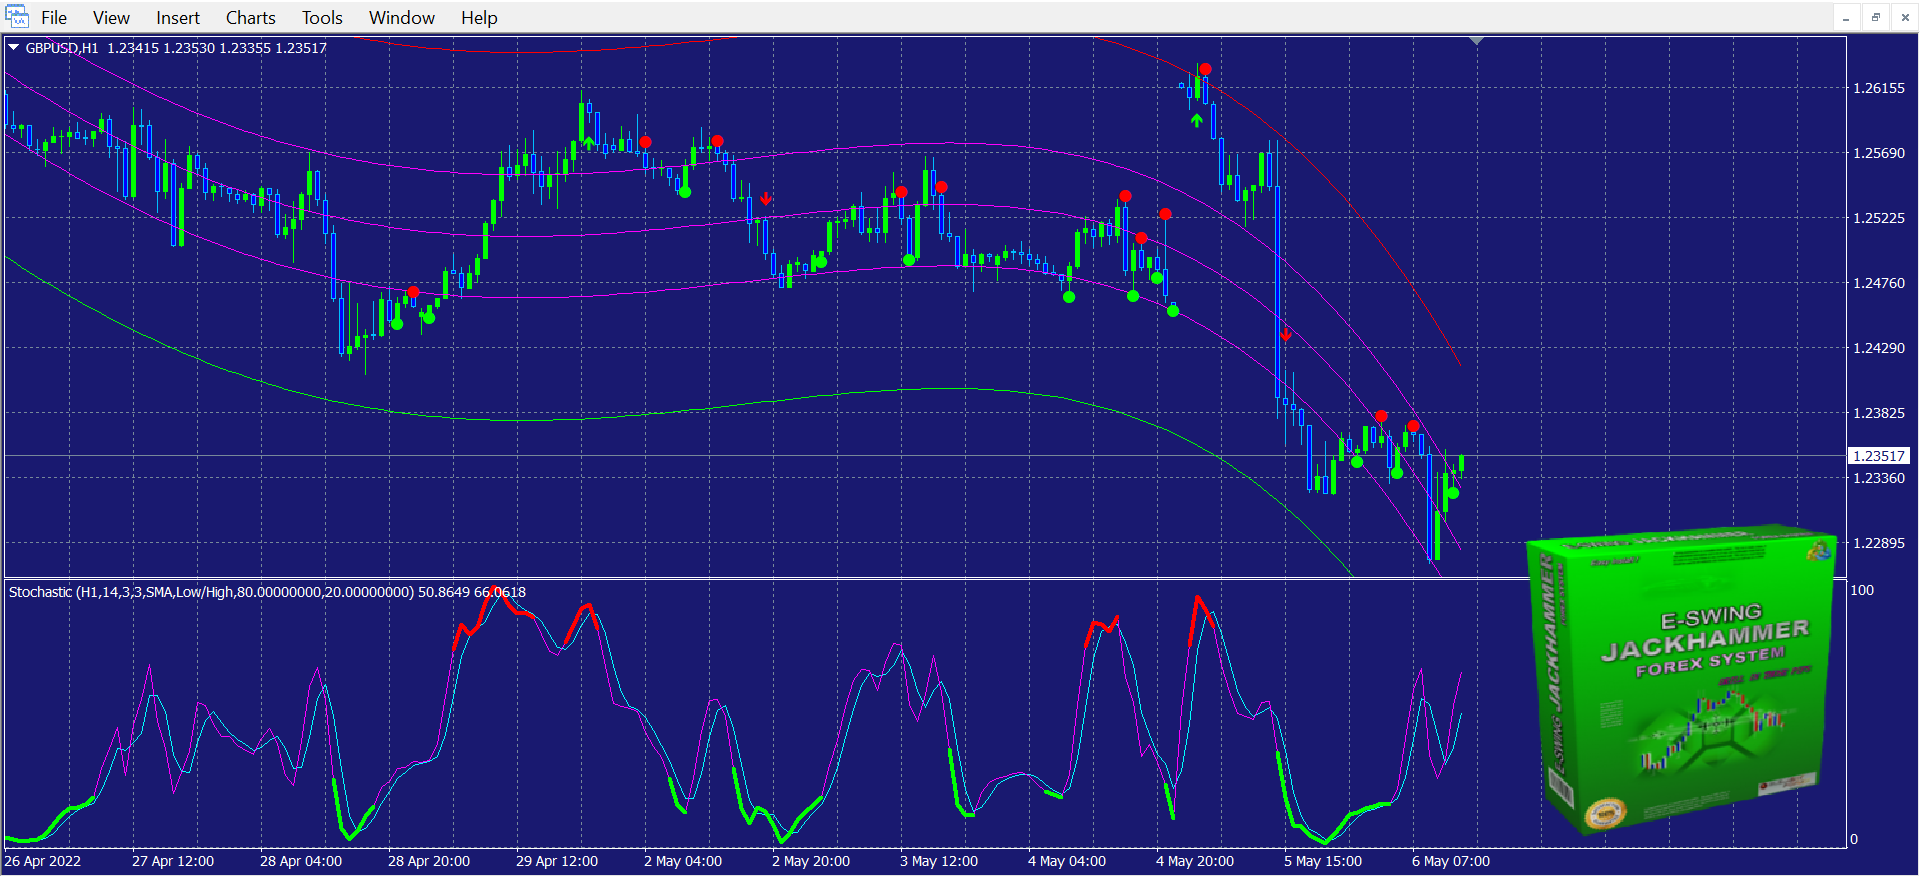Click the red dot above the highest candle

[x=1205, y=69]
